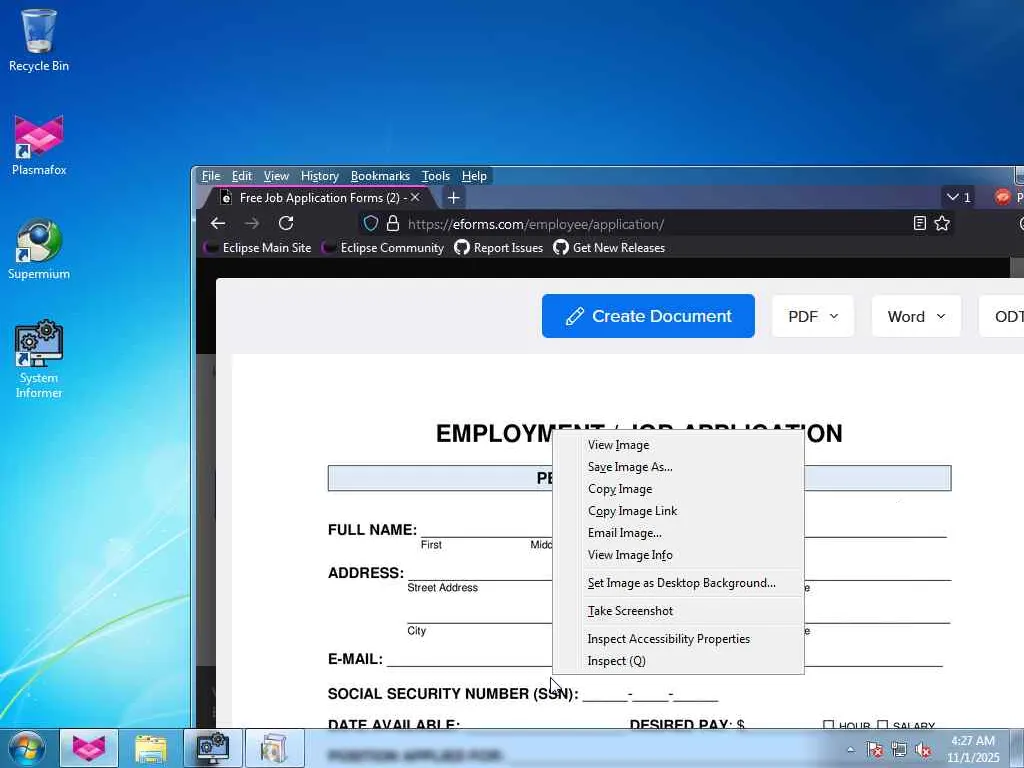
Task: Click the tracking protection shield icon
Action: click(x=370, y=223)
